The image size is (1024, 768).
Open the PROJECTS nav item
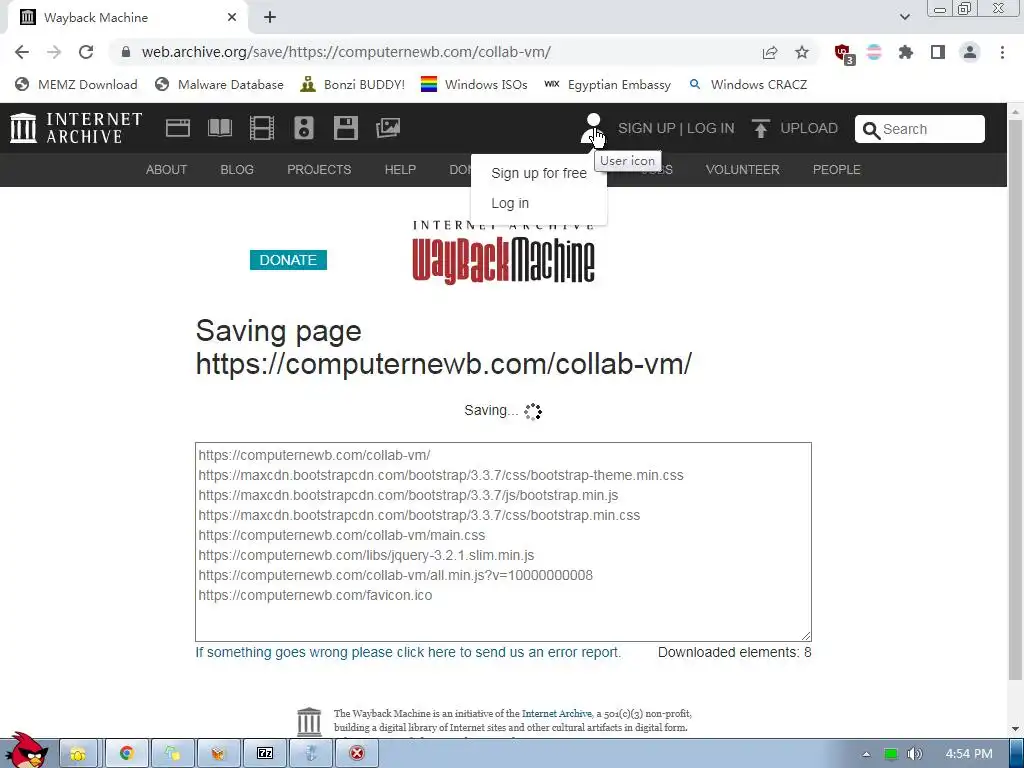319,170
